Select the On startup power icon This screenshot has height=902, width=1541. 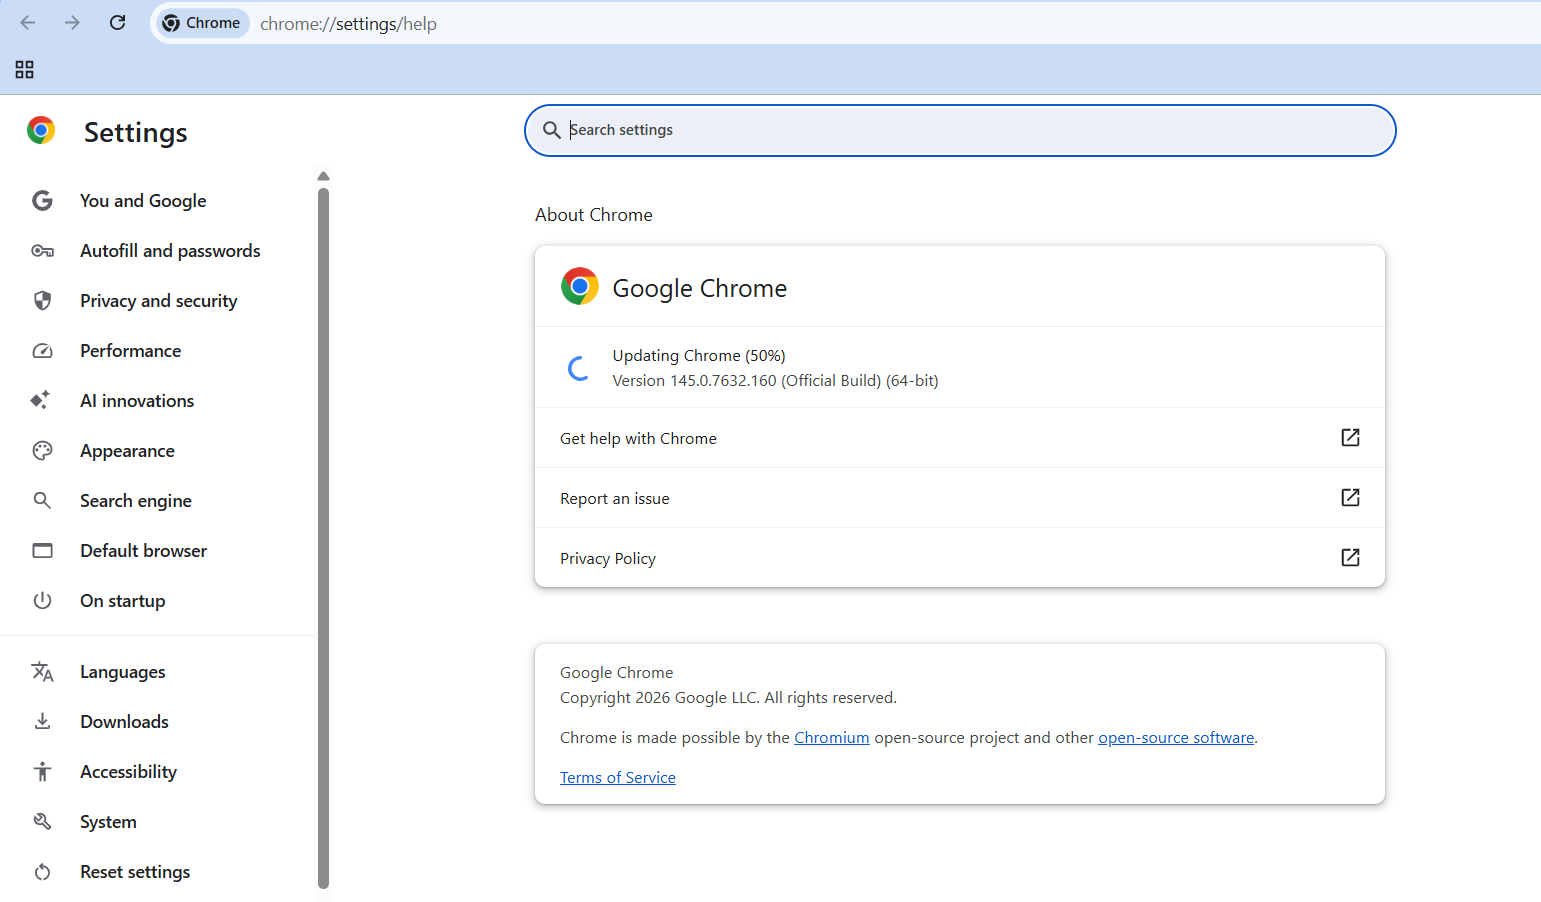pyautogui.click(x=42, y=600)
